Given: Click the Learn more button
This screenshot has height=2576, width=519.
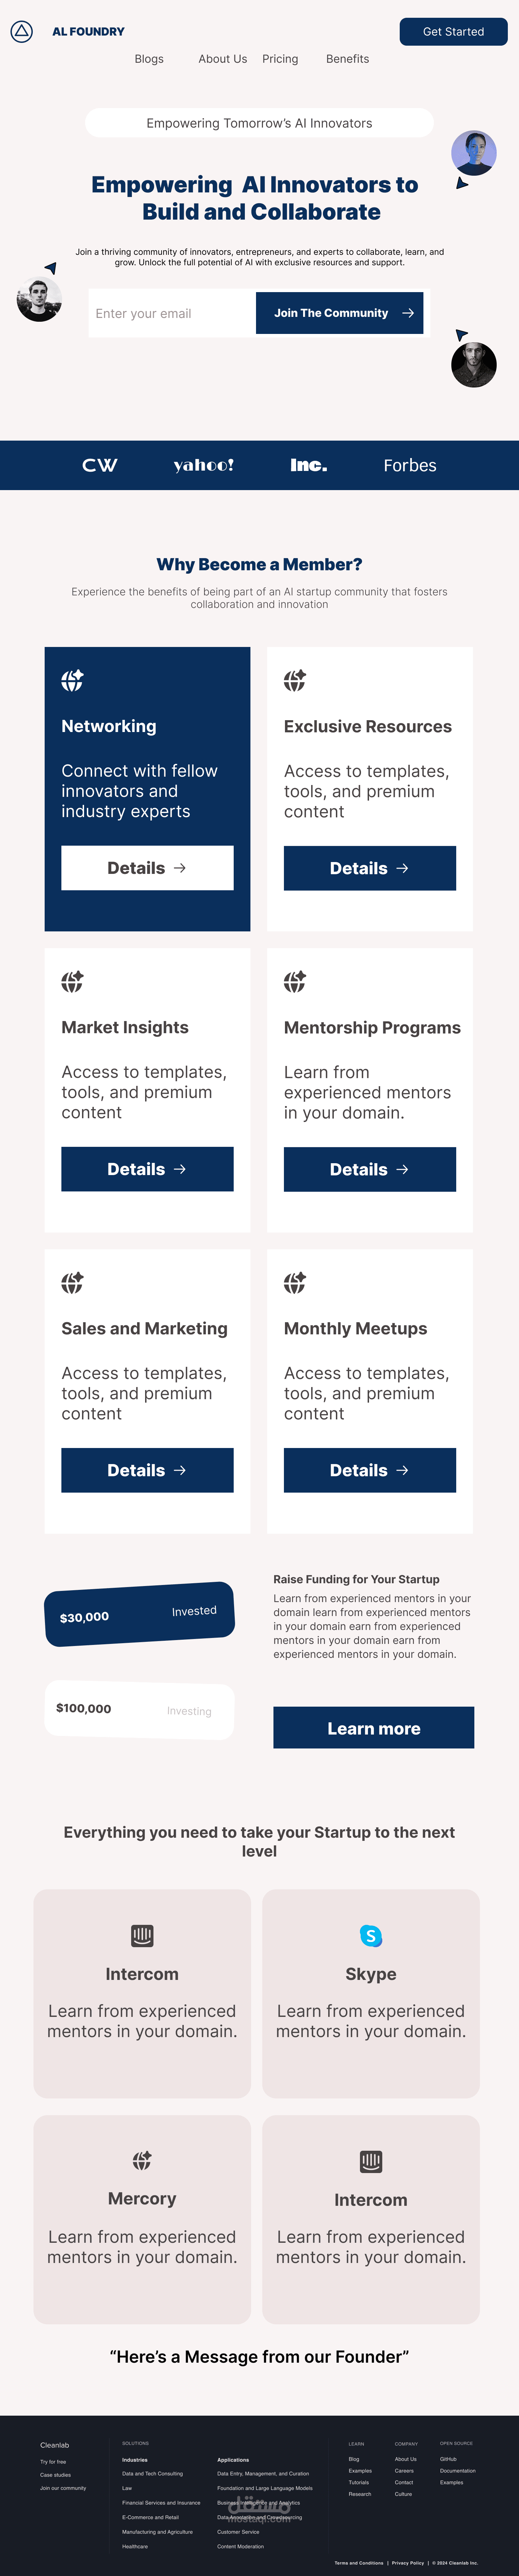Looking at the screenshot, I should point(374,1728).
